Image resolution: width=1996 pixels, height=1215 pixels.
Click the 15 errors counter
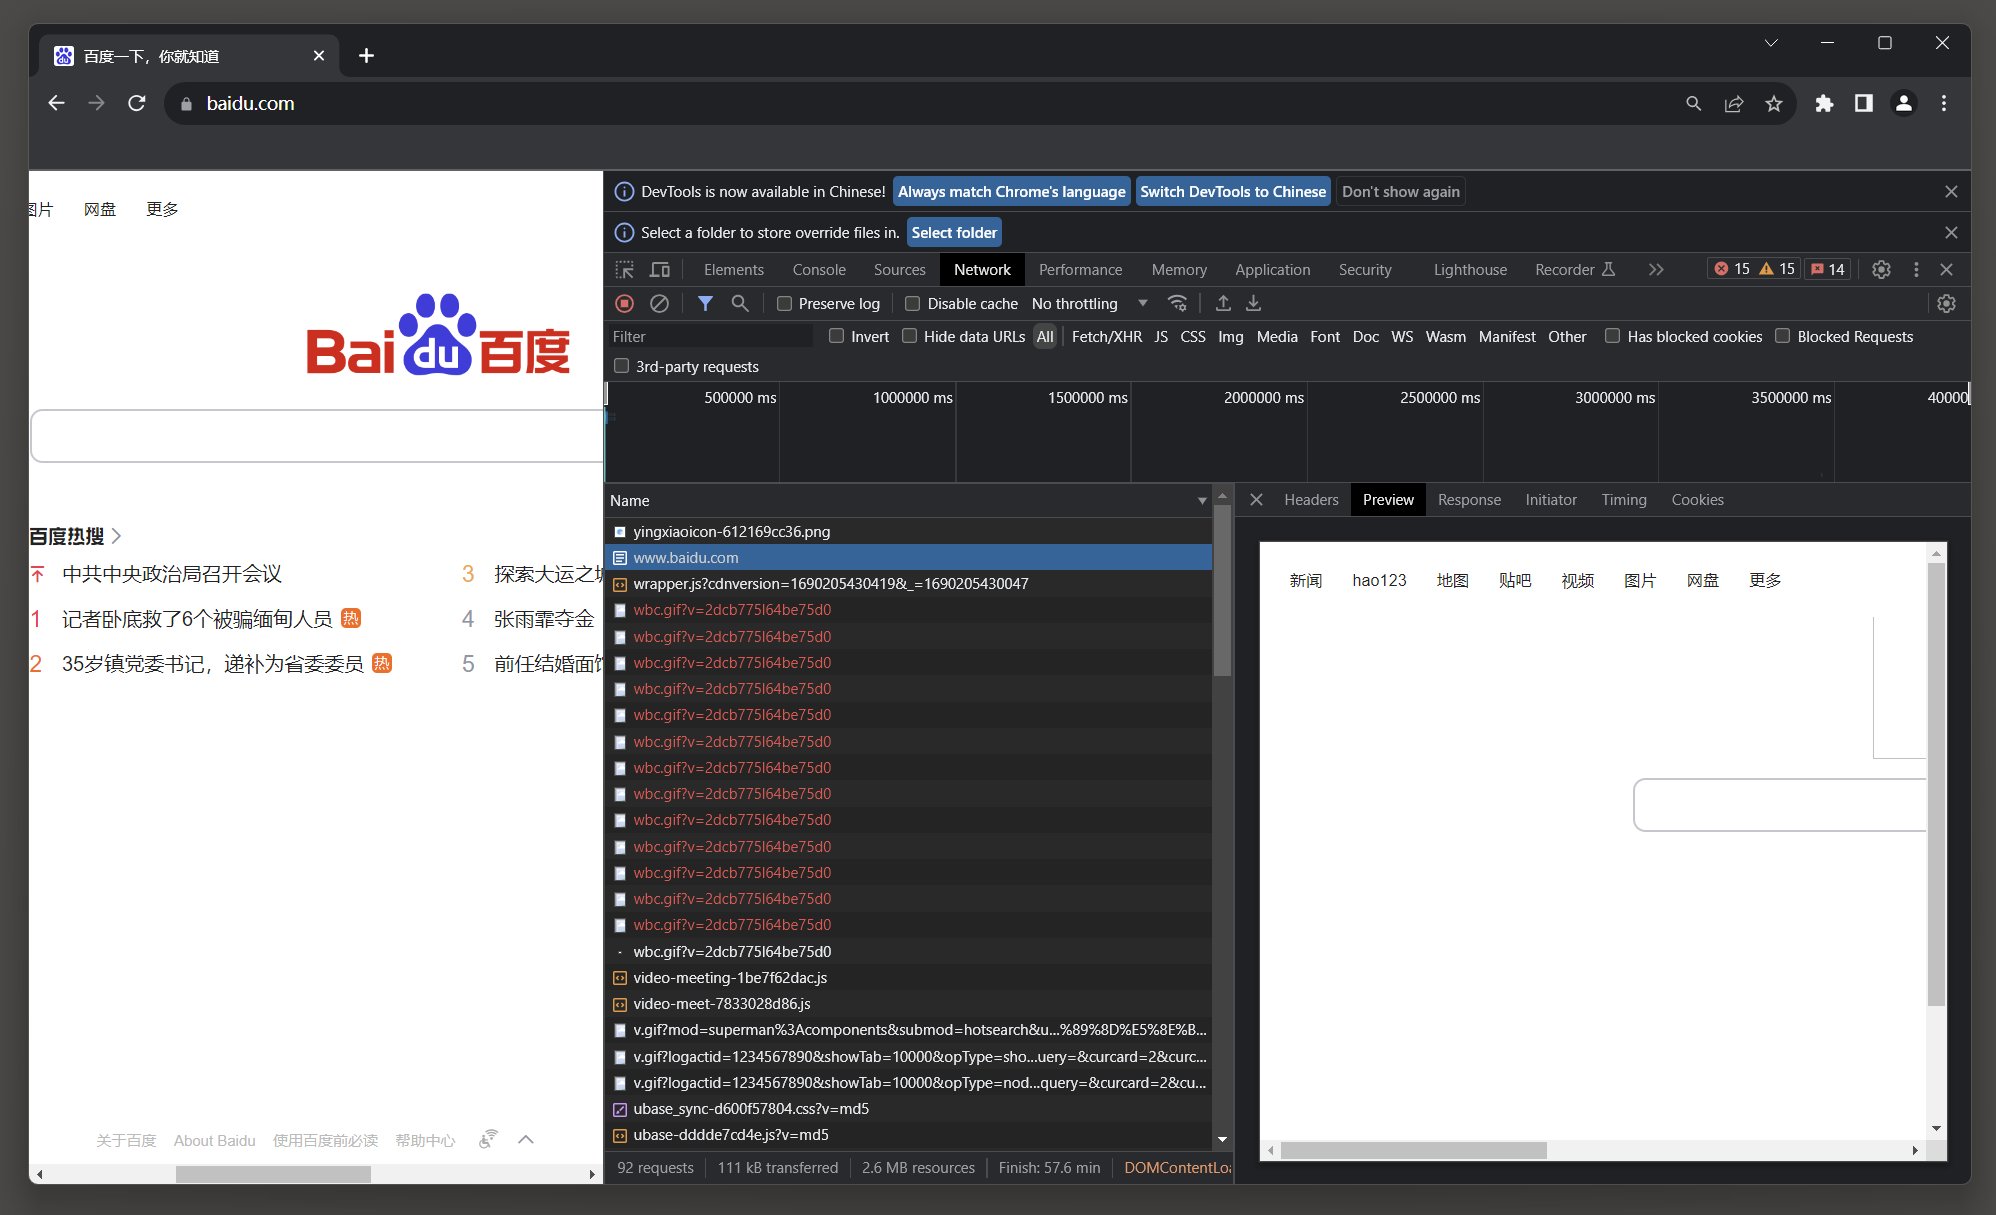click(1732, 269)
